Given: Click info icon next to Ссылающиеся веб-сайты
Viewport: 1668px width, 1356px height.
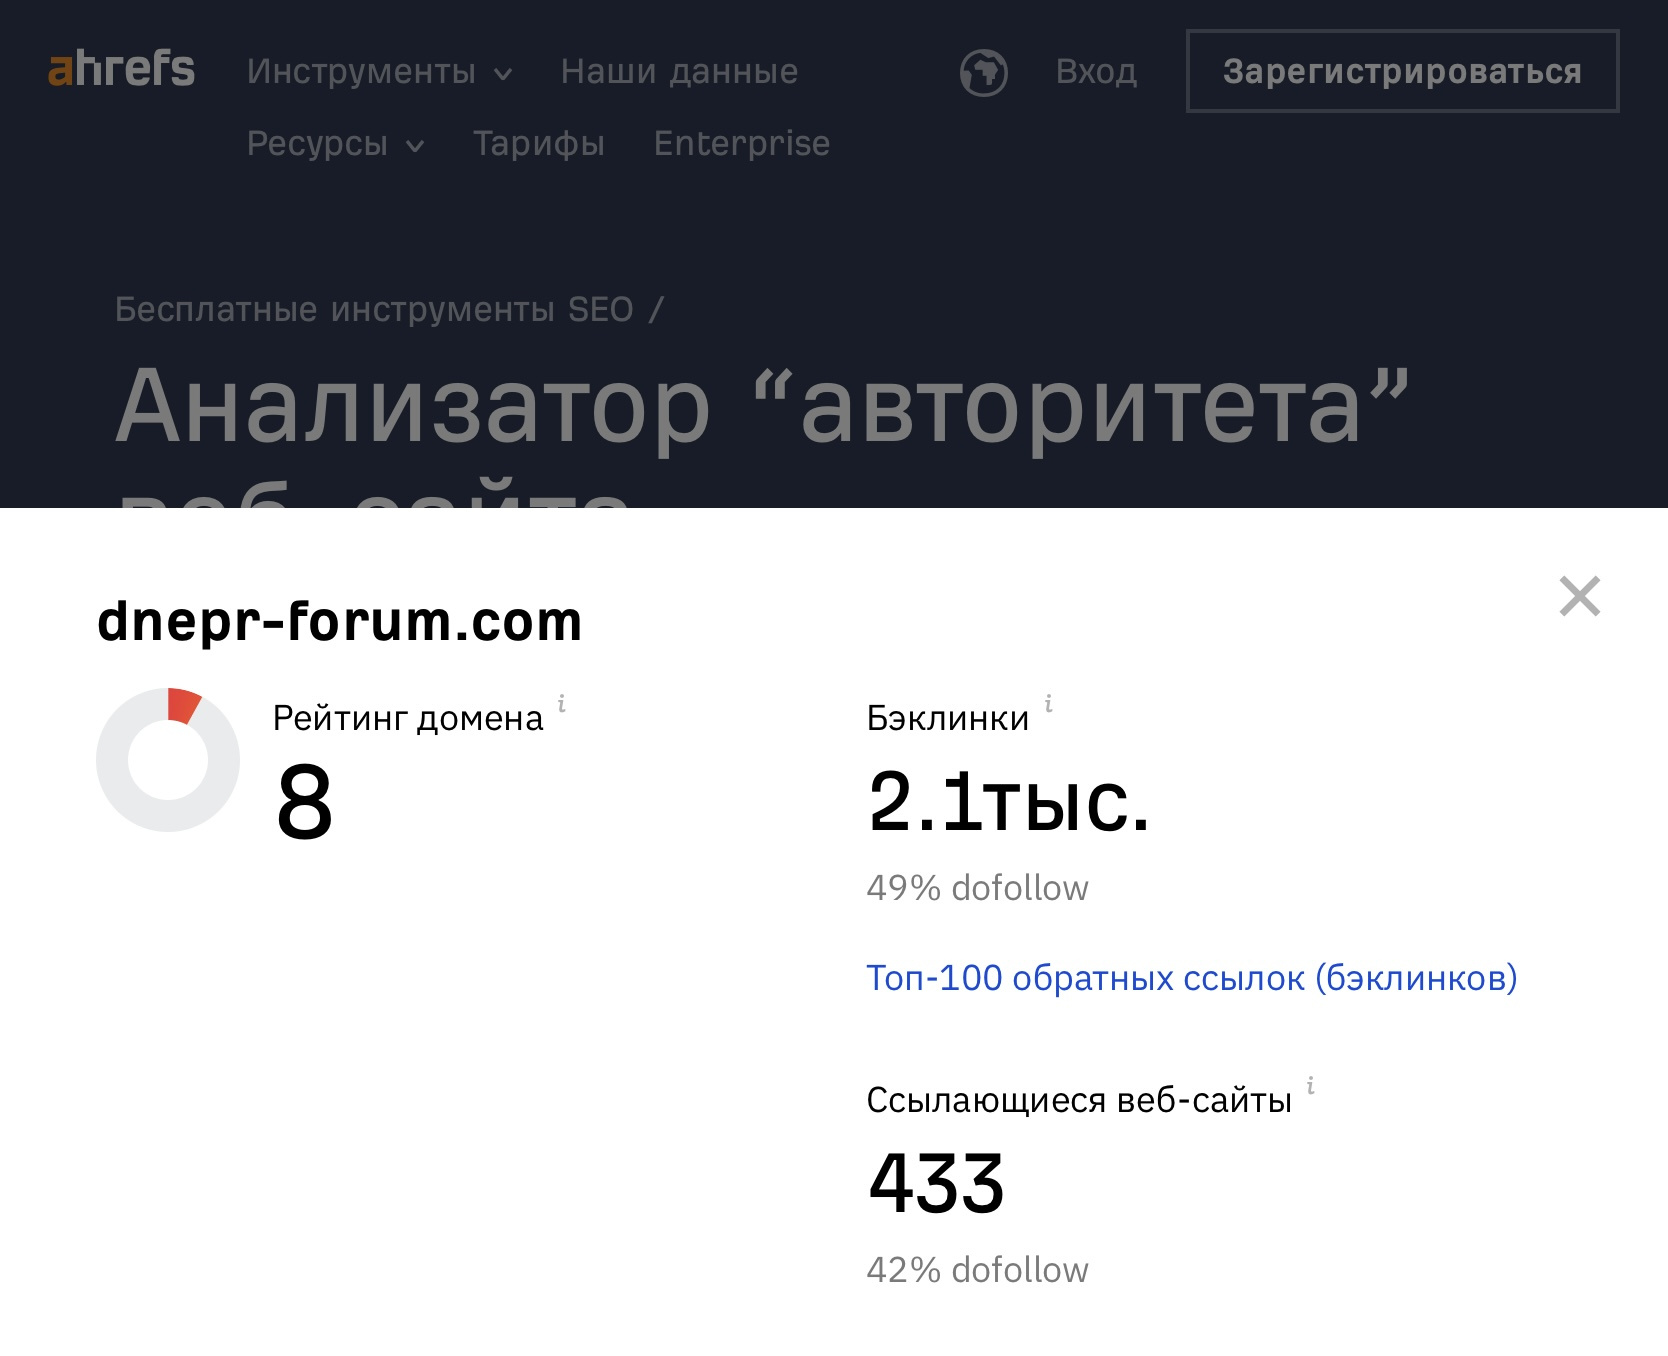Looking at the screenshot, I should pos(1310,1086).
